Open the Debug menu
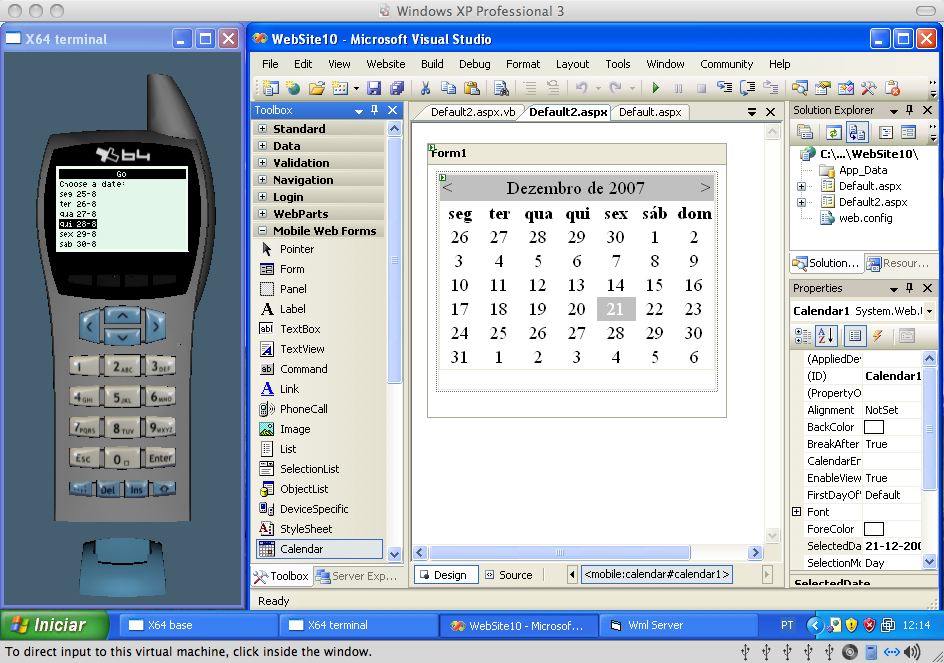This screenshot has height=663, width=944. tap(474, 64)
